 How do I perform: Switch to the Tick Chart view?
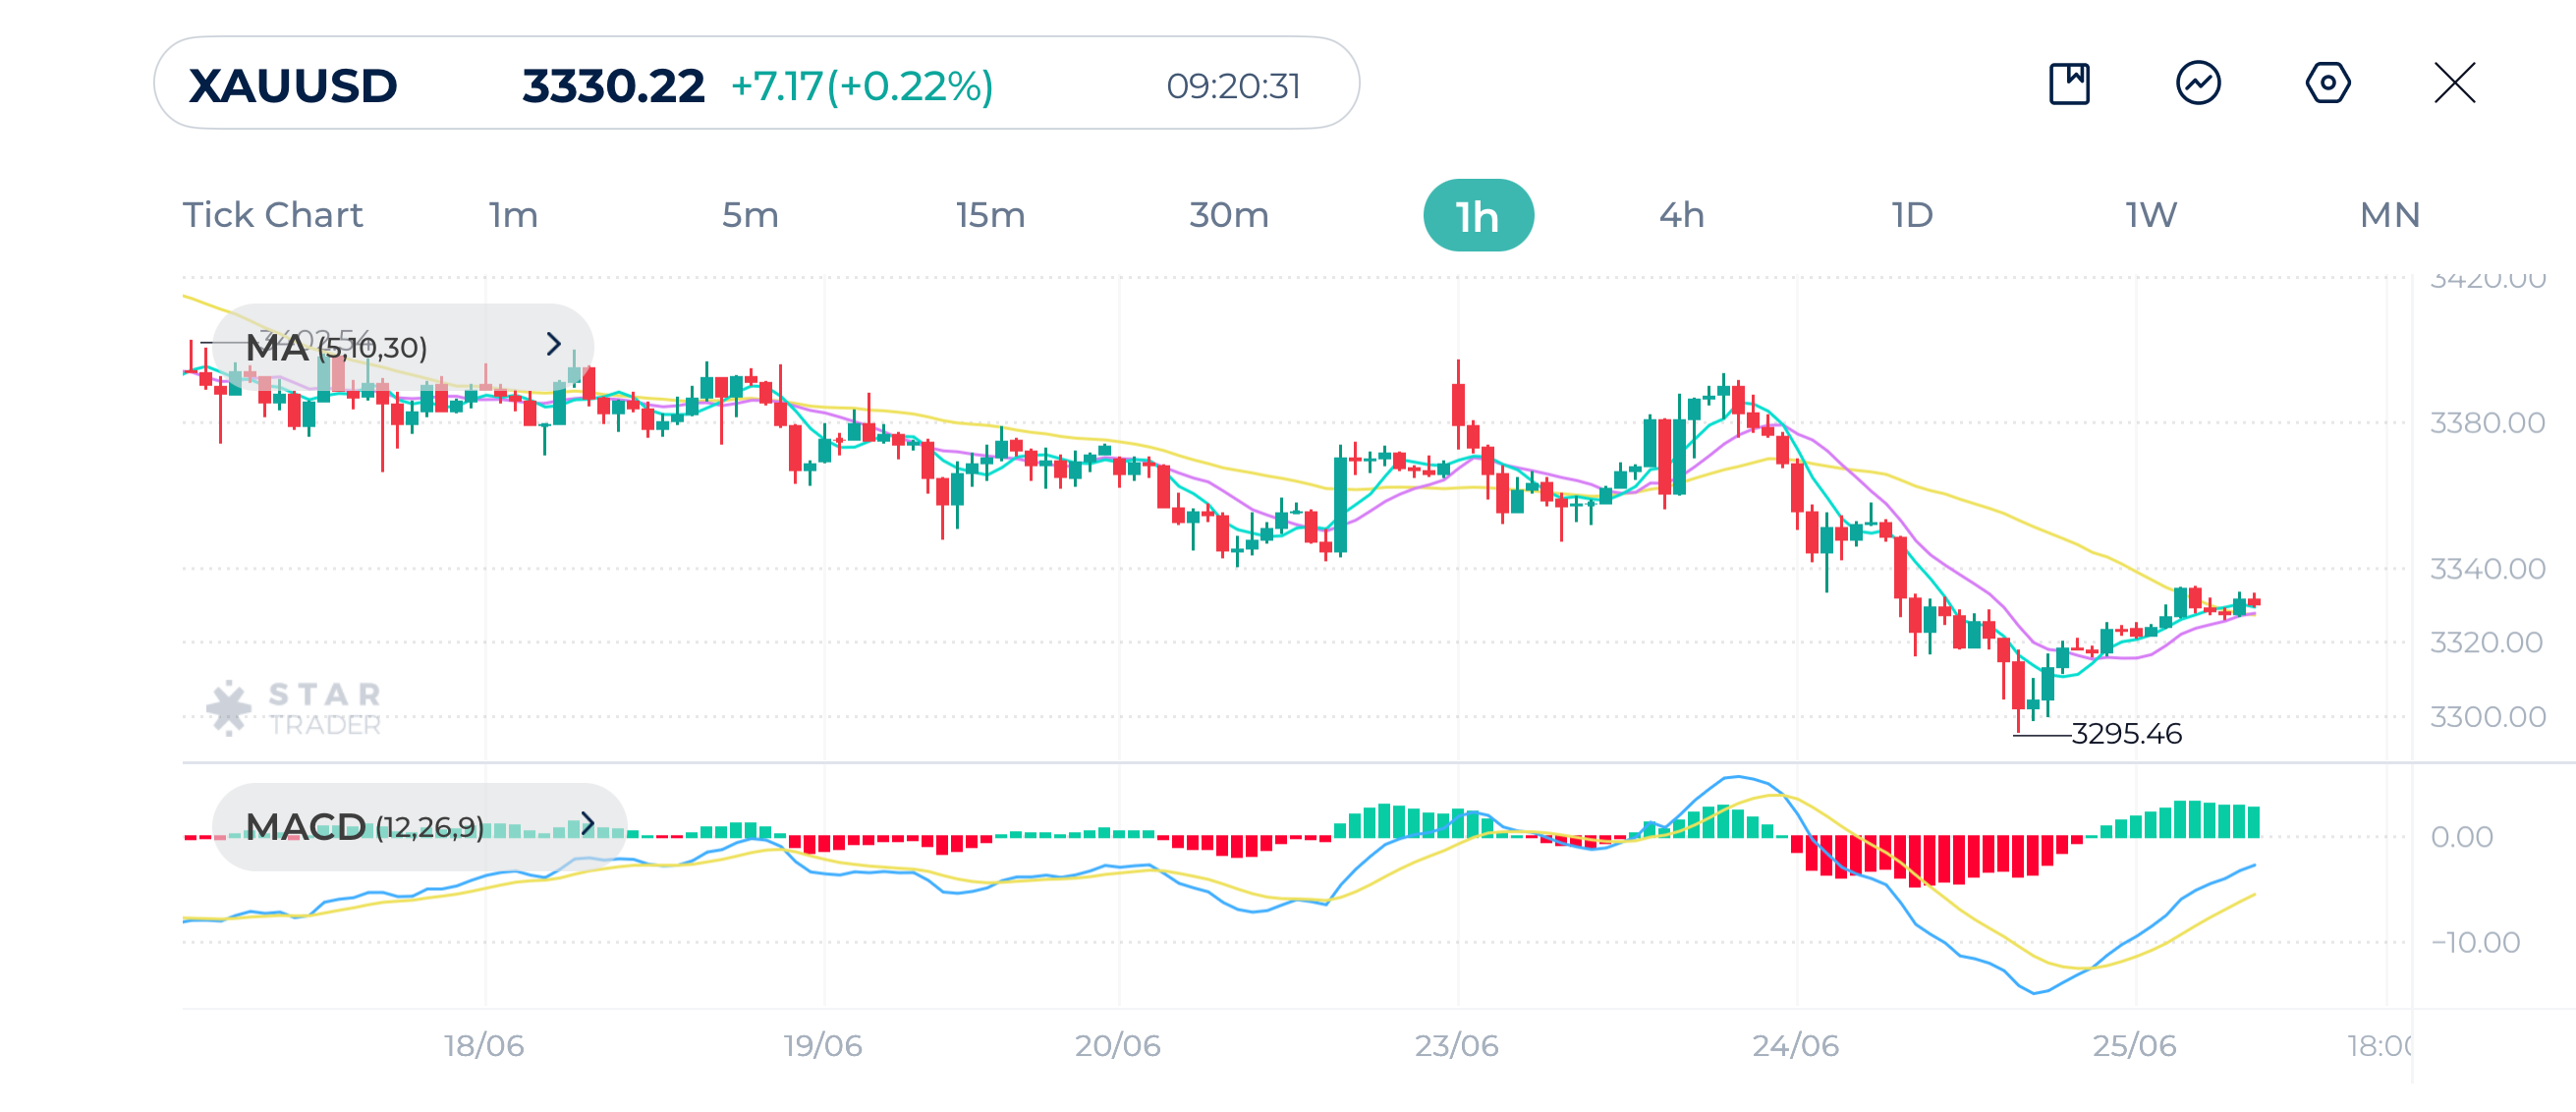tap(273, 214)
